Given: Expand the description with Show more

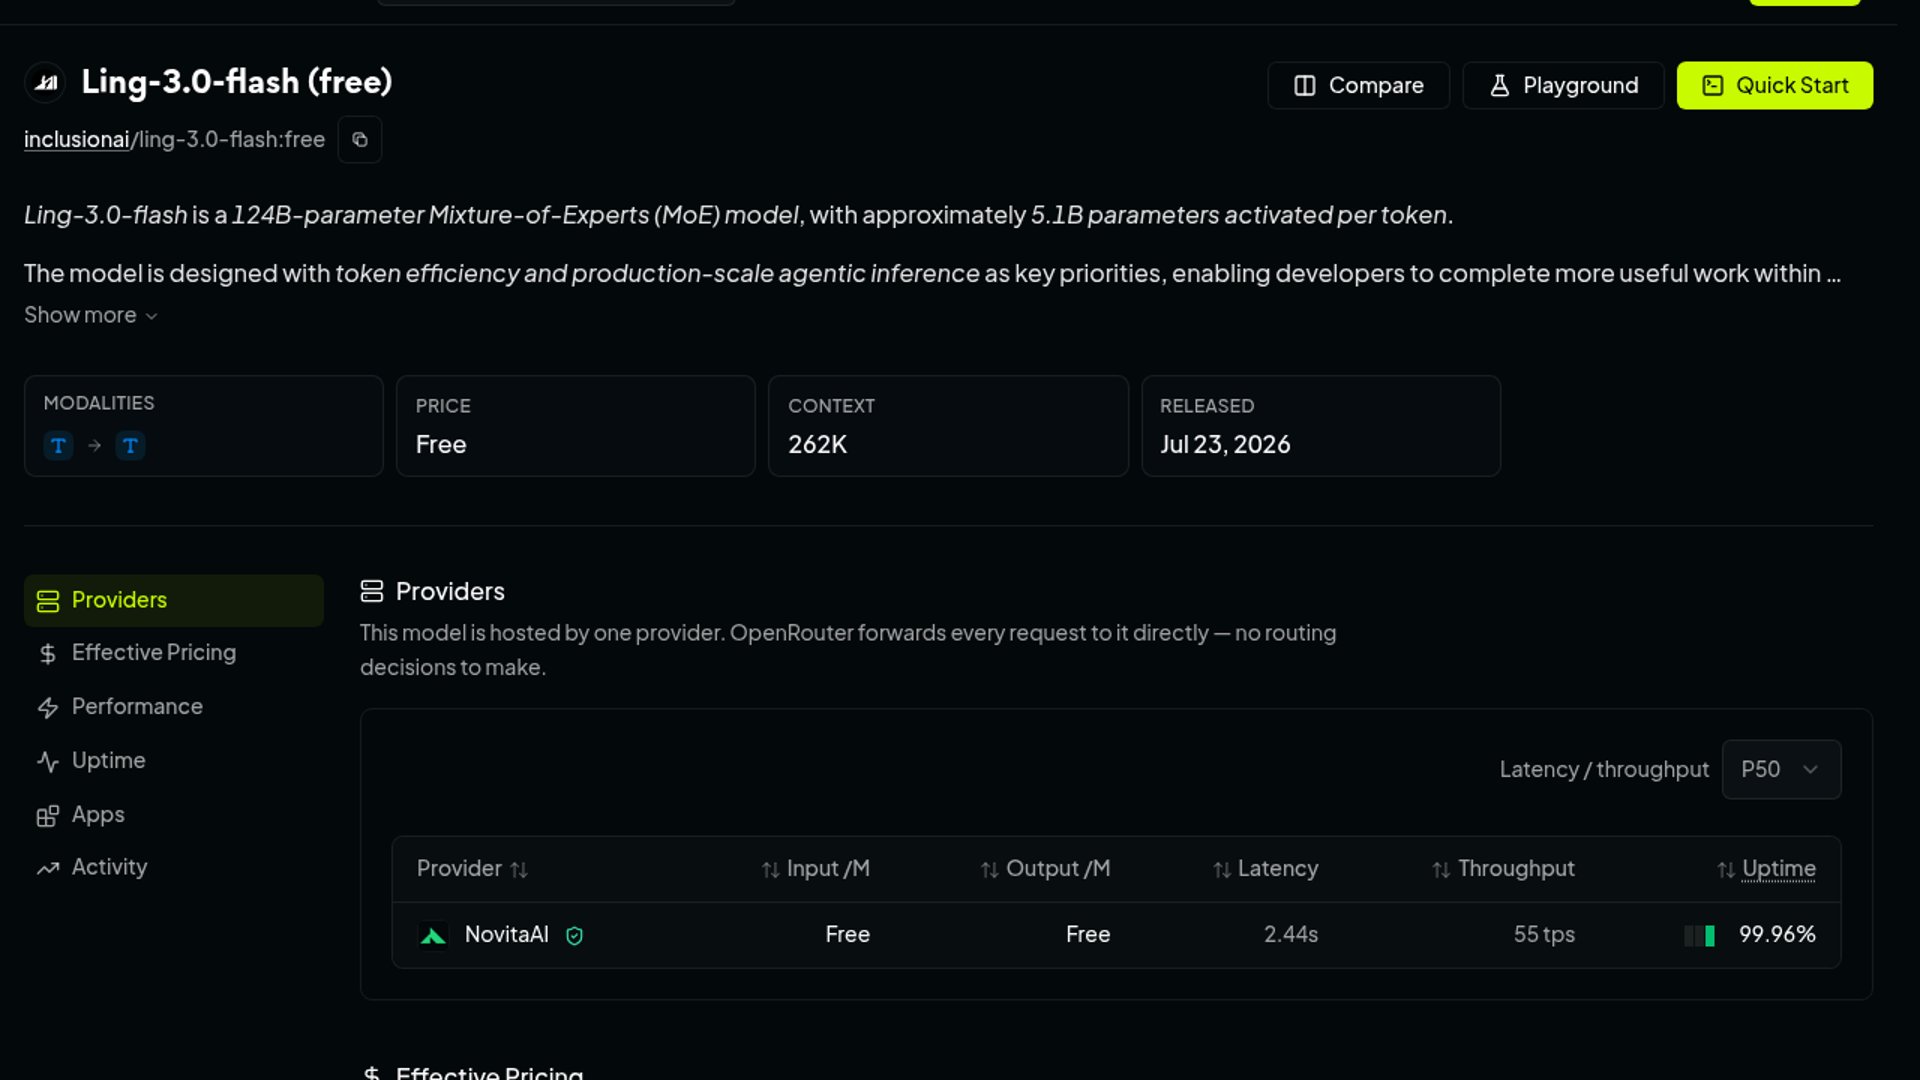Looking at the screenshot, I should [x=91, y=315].
